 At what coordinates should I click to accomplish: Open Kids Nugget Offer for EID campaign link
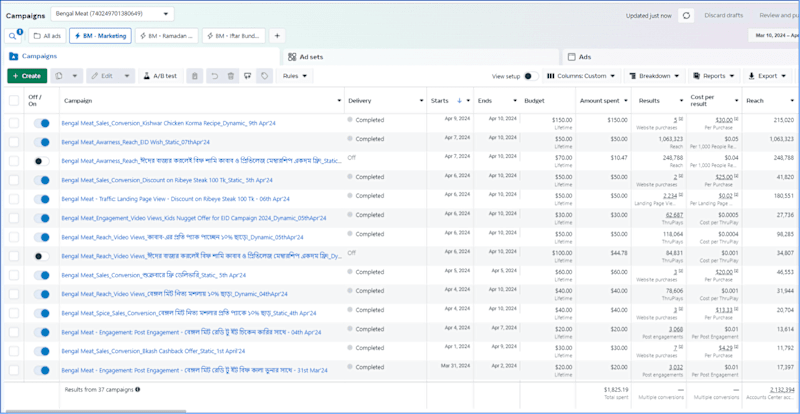click(194, 218)
